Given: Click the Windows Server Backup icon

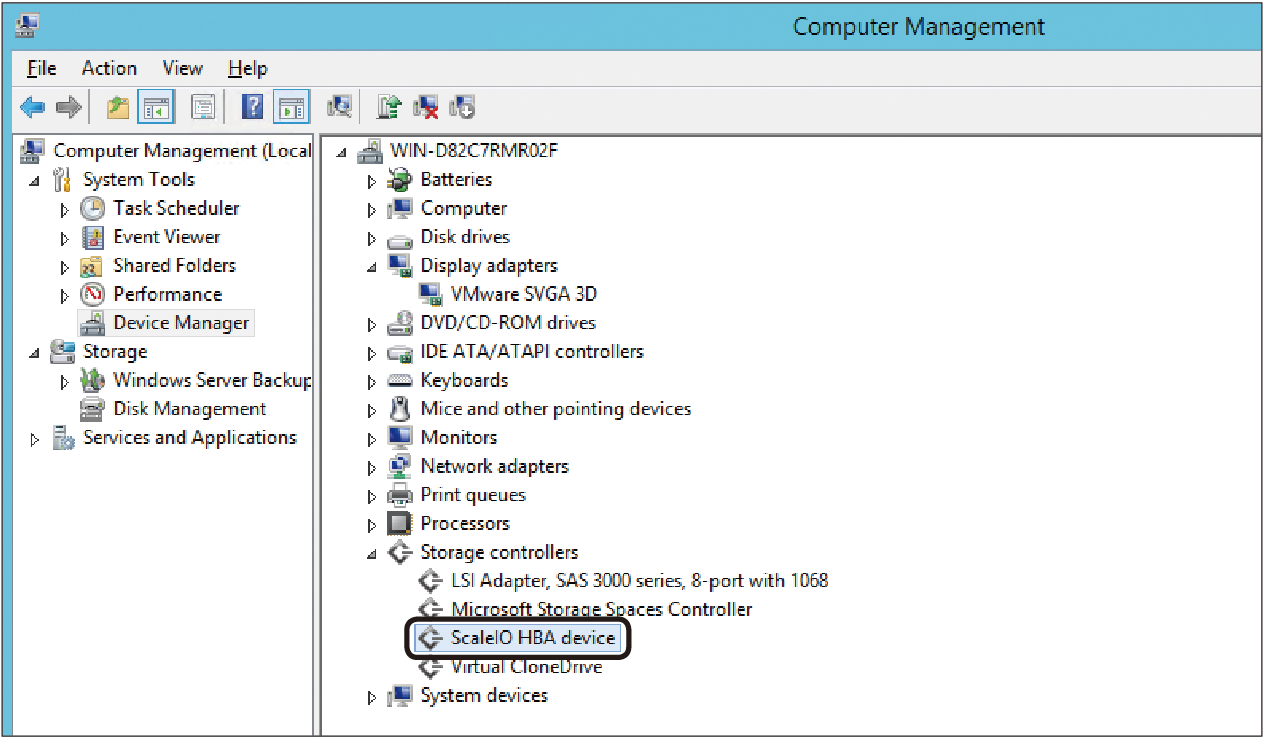Looking at the screenshot, I should pos(93,380).
